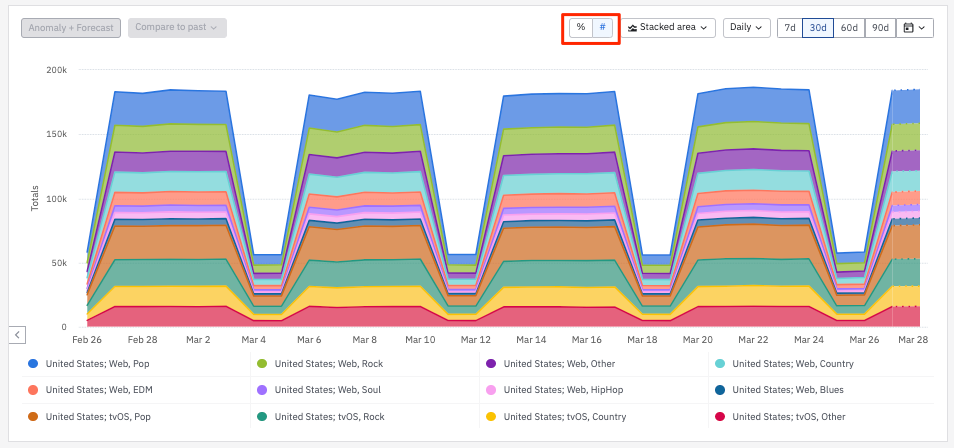
Task: Click the red tvOS, Other legend dot
Action: tap(720, 416)
